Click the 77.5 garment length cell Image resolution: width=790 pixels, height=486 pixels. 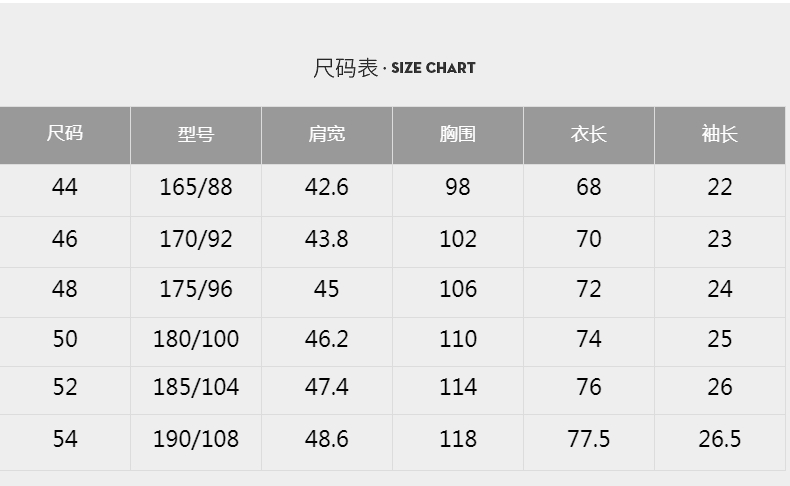tap(589, 442)
